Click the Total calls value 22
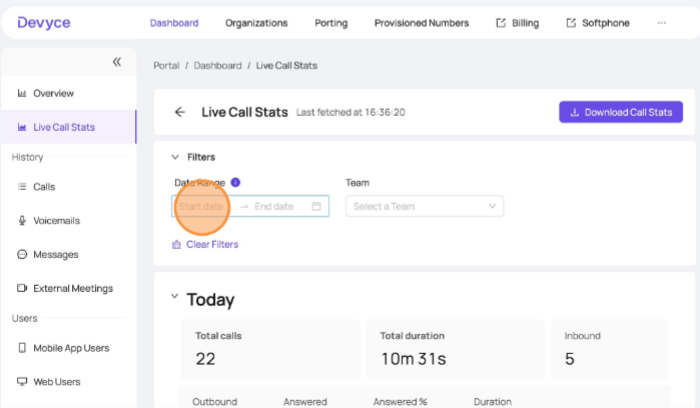 205,359
